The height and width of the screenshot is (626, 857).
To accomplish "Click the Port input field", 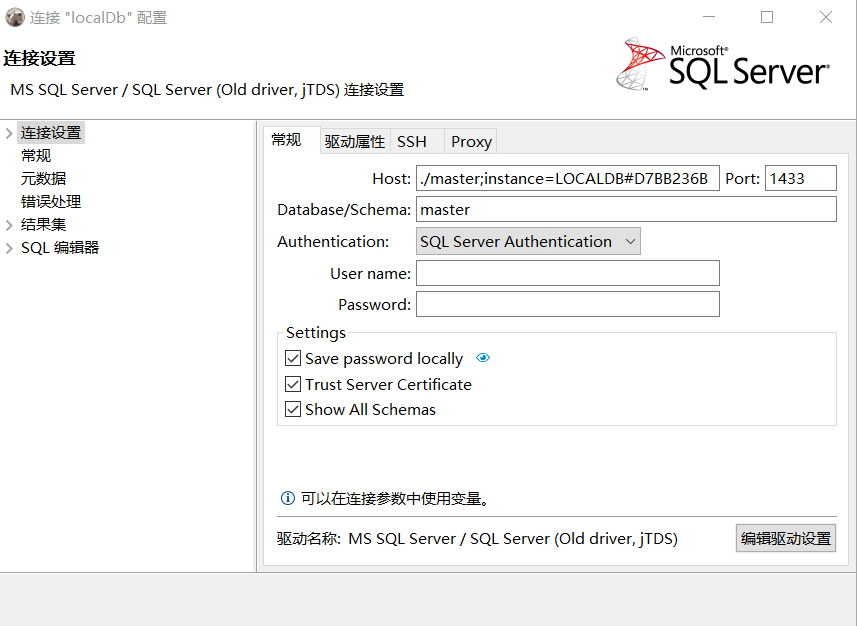I will click(x=800, y=178).
